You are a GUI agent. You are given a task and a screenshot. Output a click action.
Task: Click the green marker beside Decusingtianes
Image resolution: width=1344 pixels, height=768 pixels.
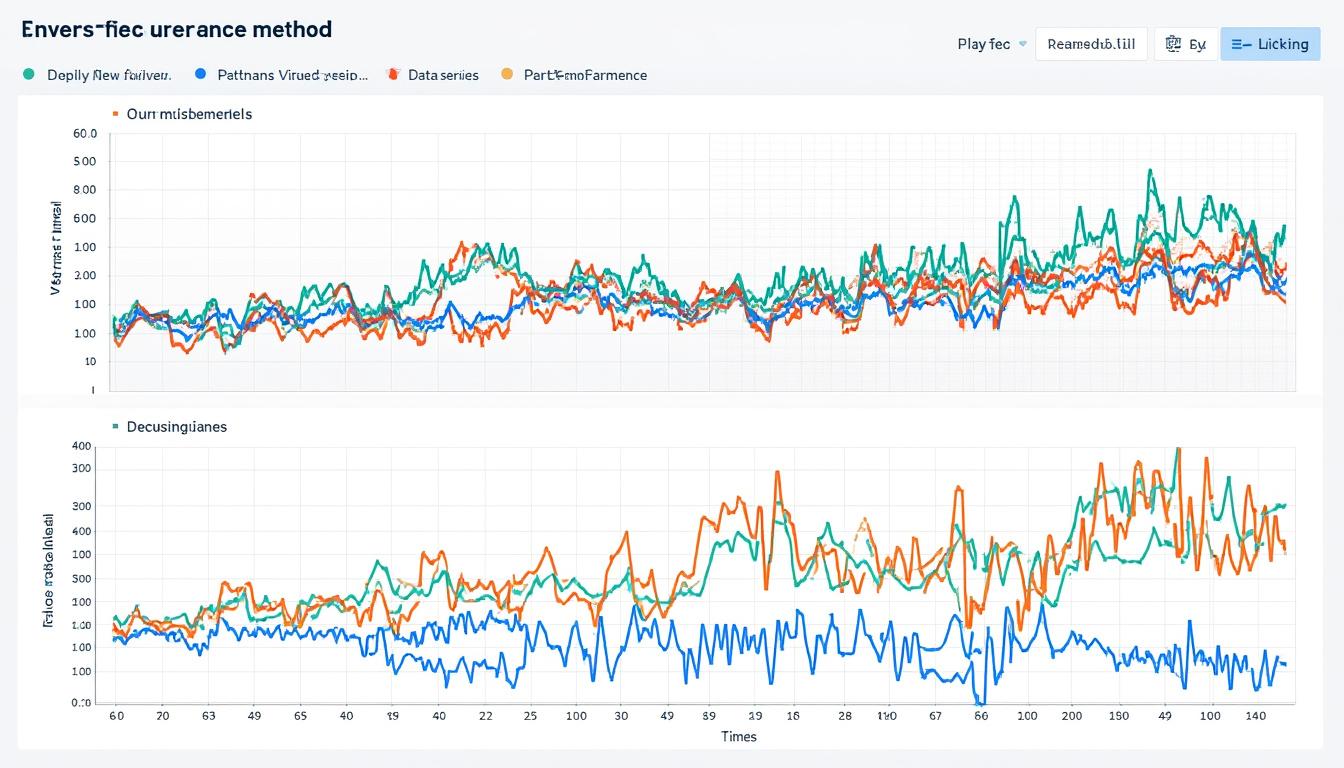tap(116, 426)
